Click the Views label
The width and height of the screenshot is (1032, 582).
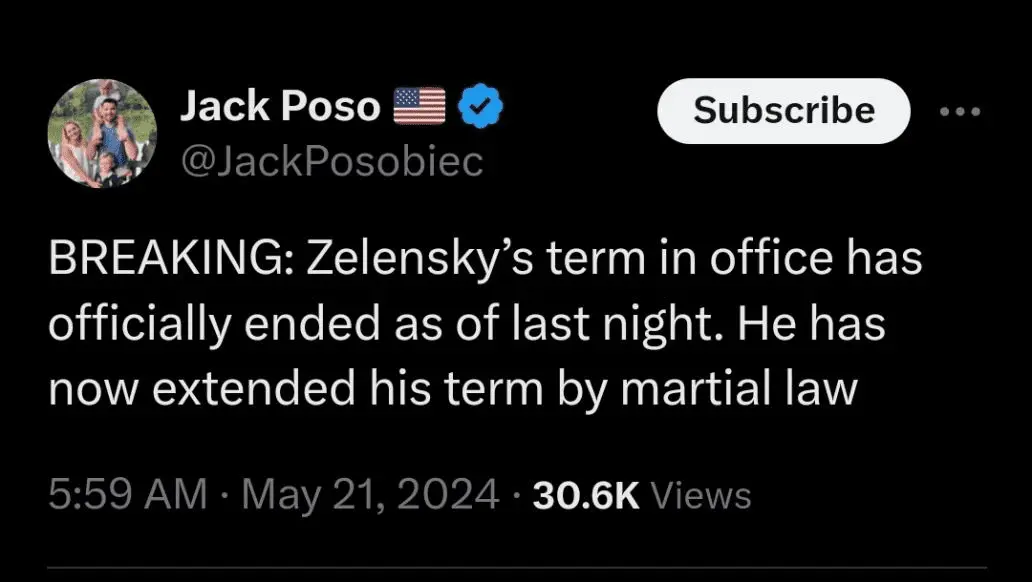pos(700,495)
